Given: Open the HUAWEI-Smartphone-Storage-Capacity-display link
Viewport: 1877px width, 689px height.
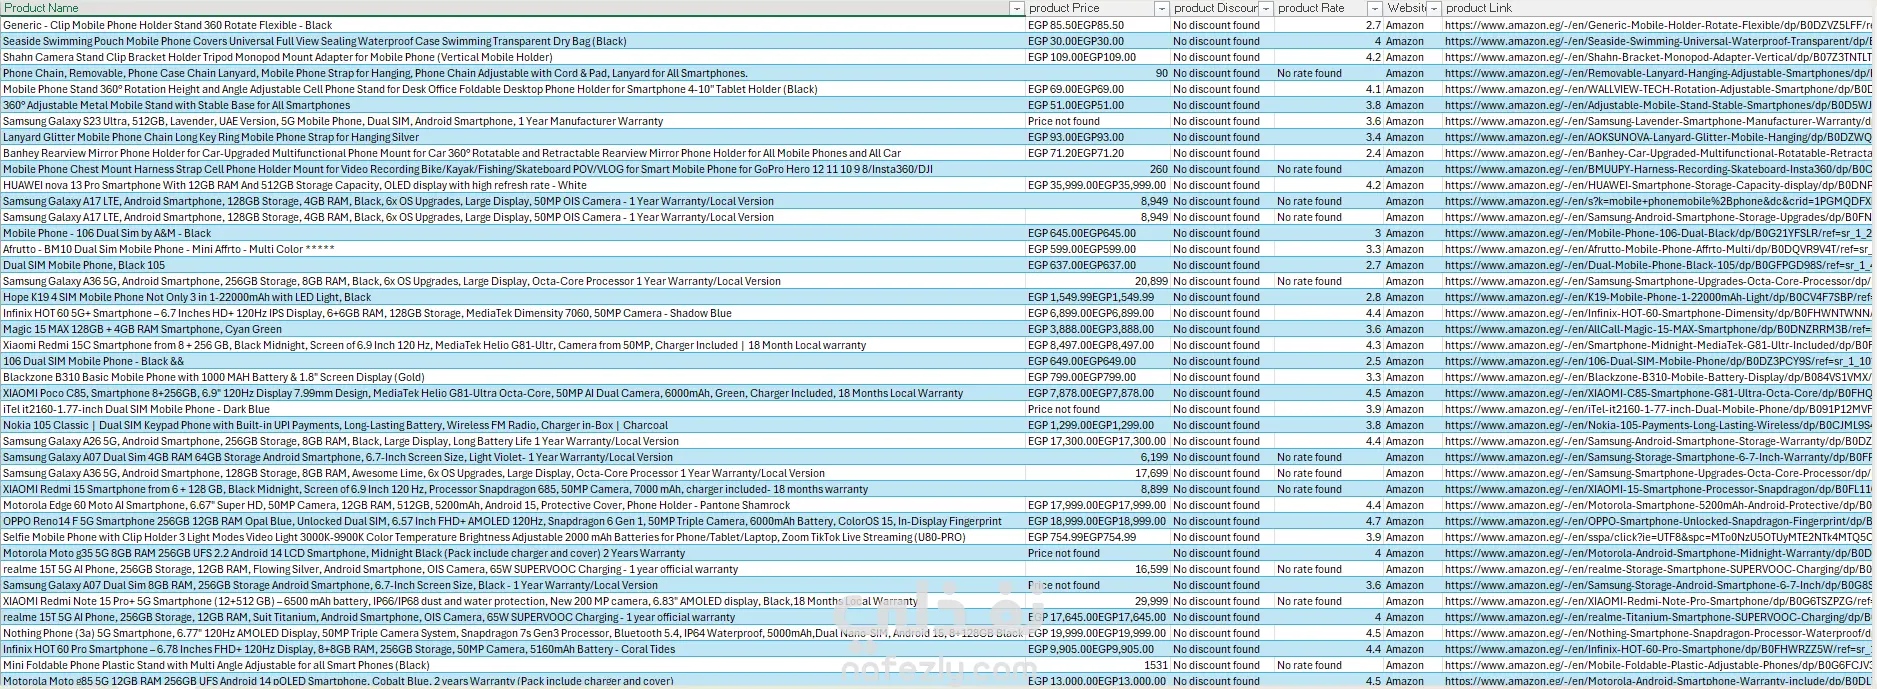Looking at the screenshot, I should pyautogui.click(x=1659, y=185).
